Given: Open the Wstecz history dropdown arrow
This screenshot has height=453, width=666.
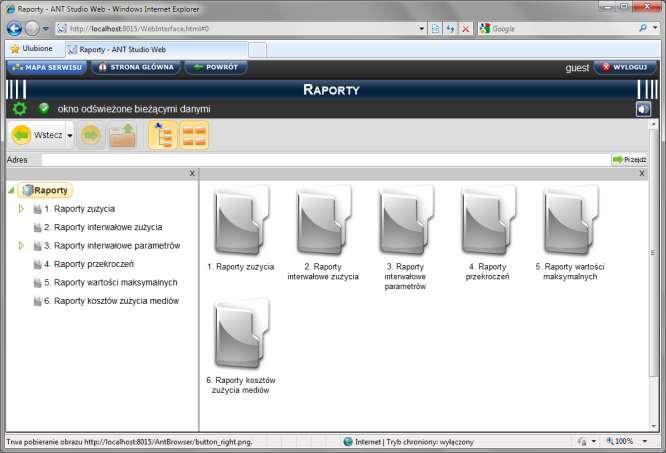Looking at the screenshot, I should pos(70,135).
